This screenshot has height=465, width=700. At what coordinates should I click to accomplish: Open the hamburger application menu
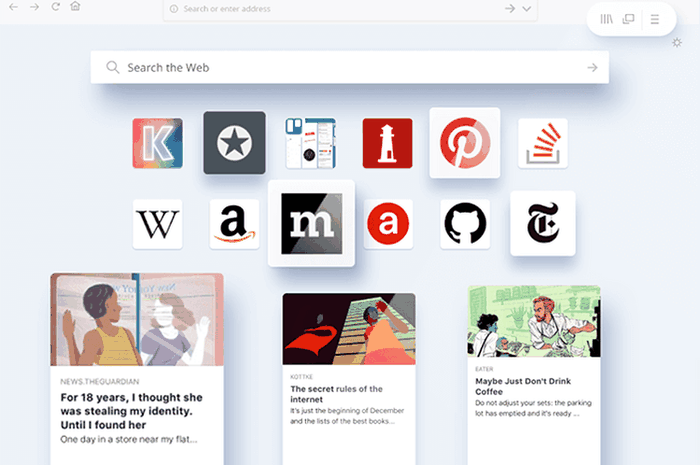[655, 19]
